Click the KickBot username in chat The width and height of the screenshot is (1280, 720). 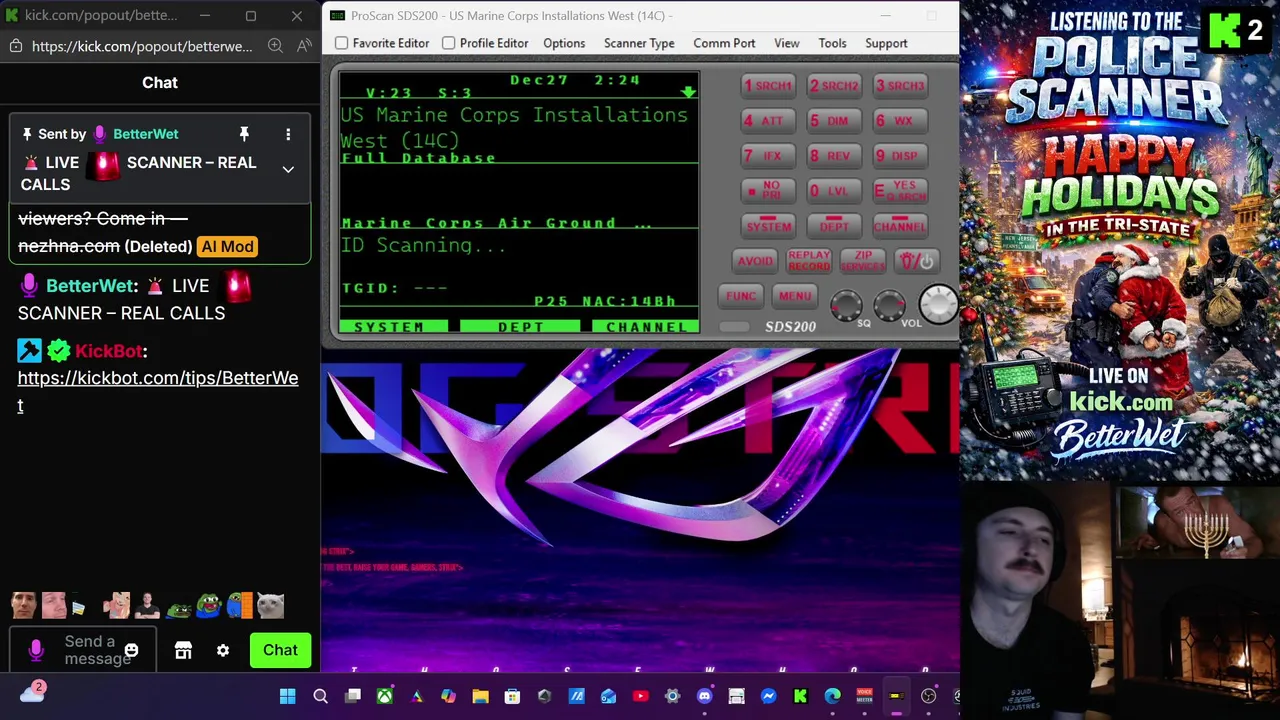click(108, 351)
